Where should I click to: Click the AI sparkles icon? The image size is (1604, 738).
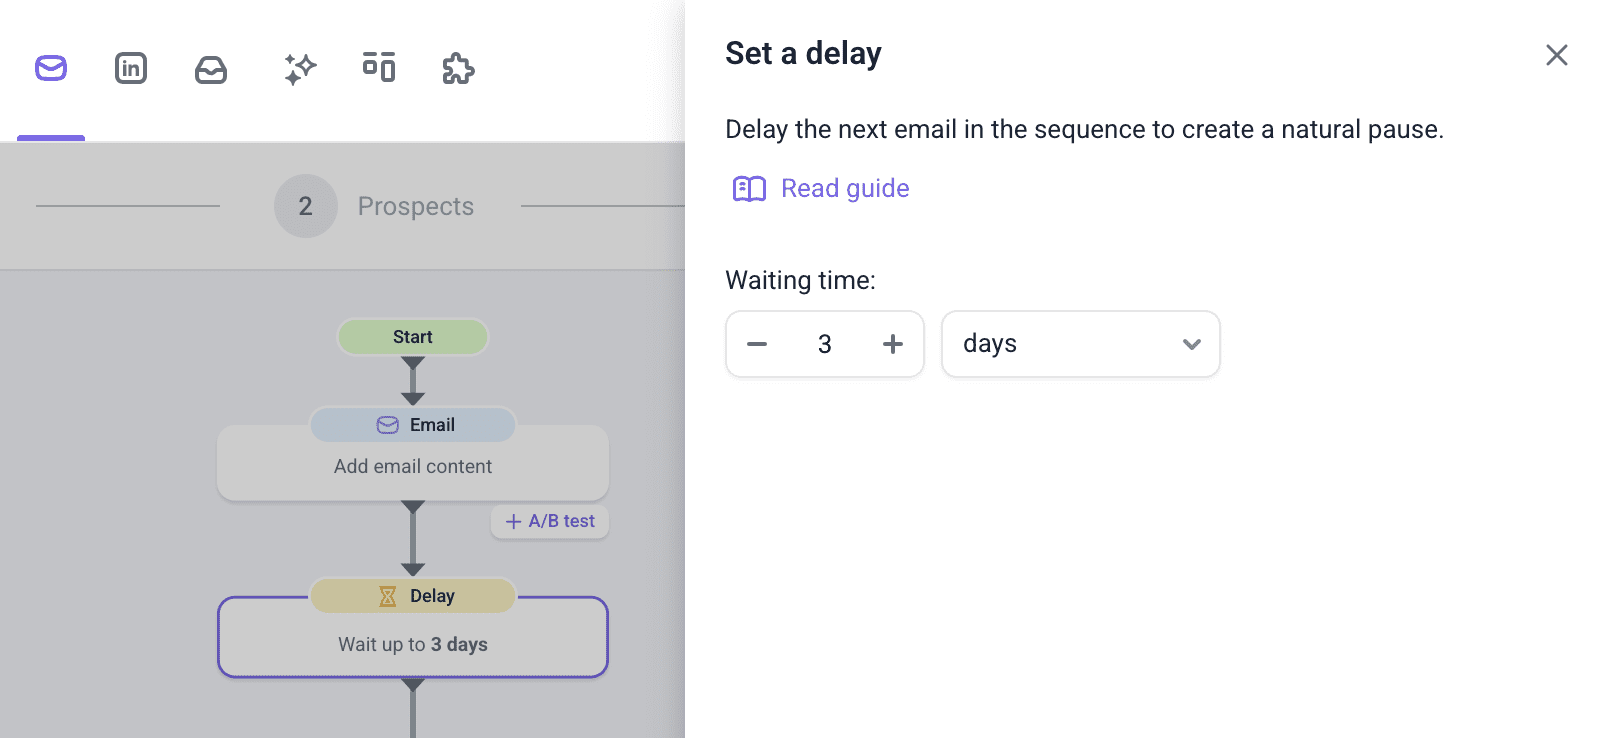tap(300, 69)
